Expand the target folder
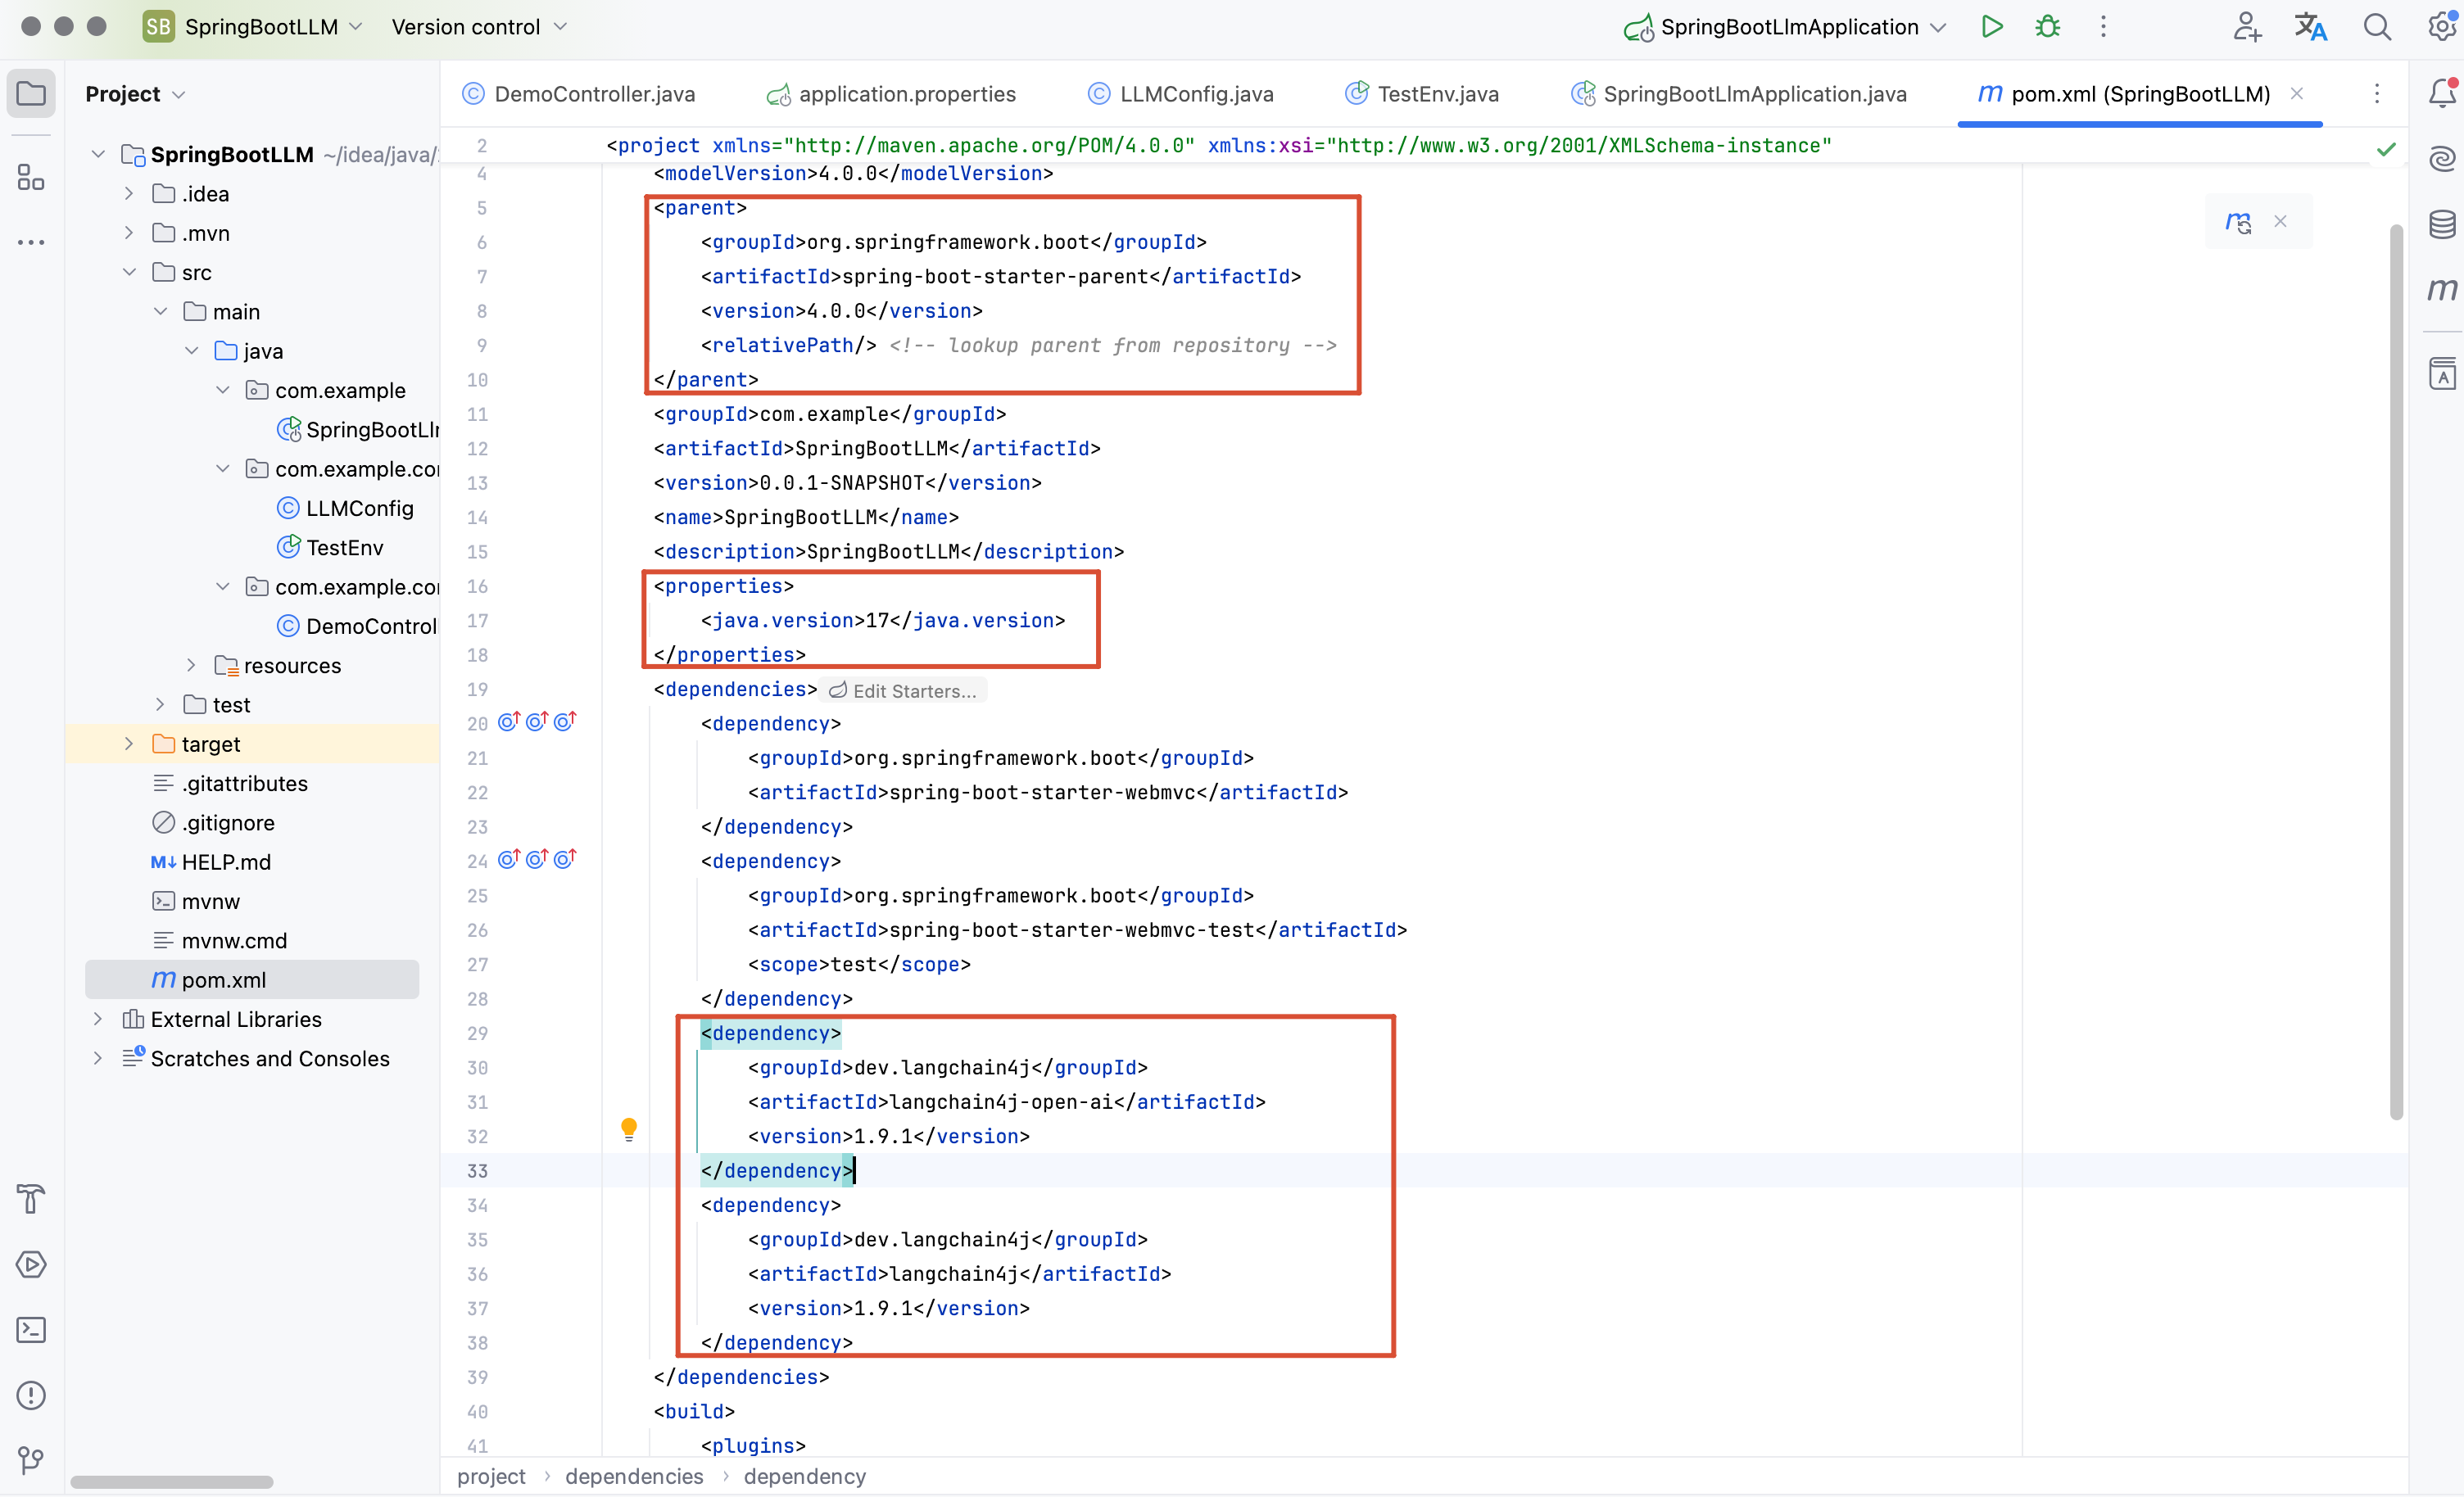 tap(129, 744)
